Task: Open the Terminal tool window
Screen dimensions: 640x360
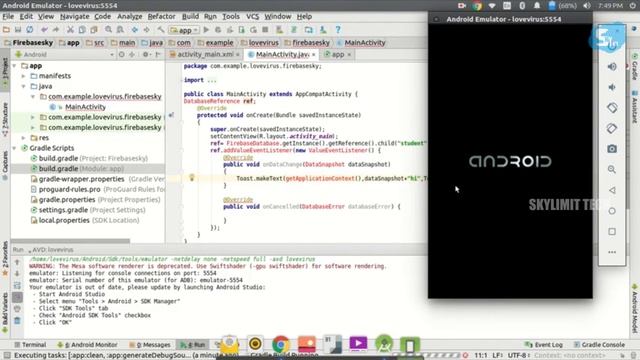Action: pos(30,344)
